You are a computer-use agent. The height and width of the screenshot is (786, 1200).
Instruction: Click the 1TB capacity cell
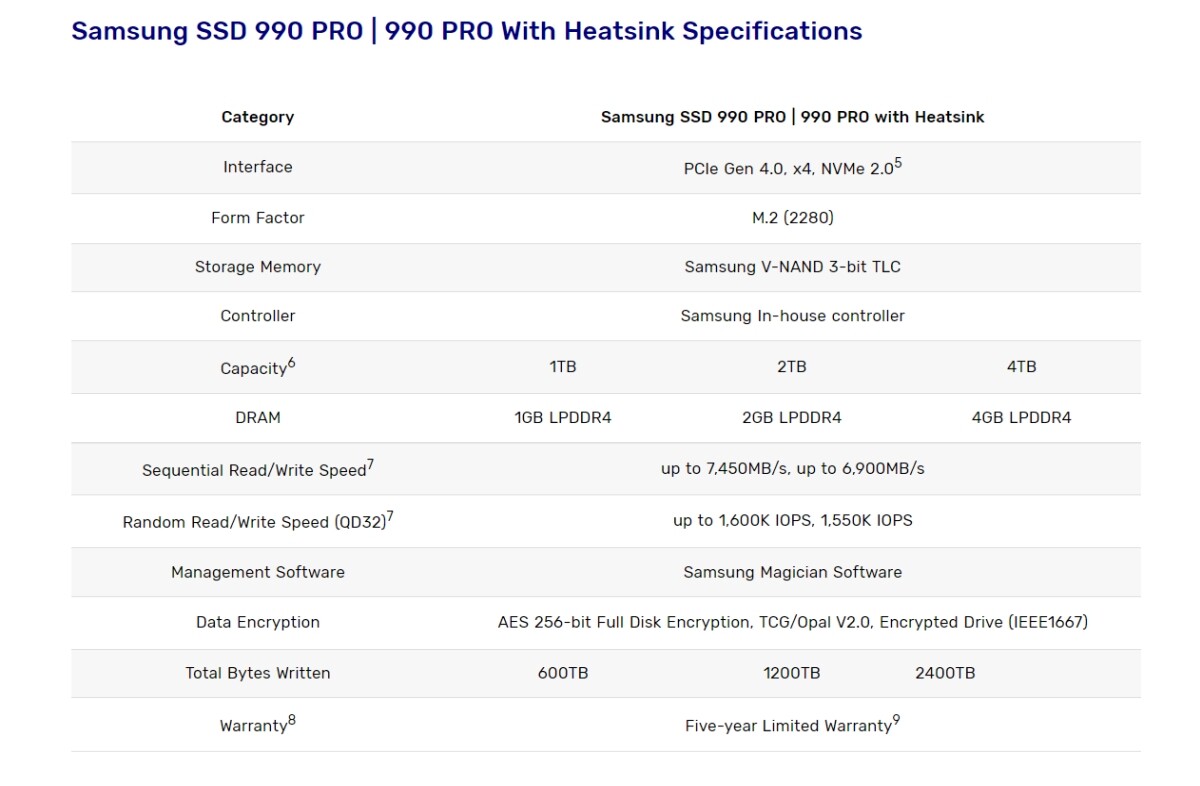click(563, 367)
